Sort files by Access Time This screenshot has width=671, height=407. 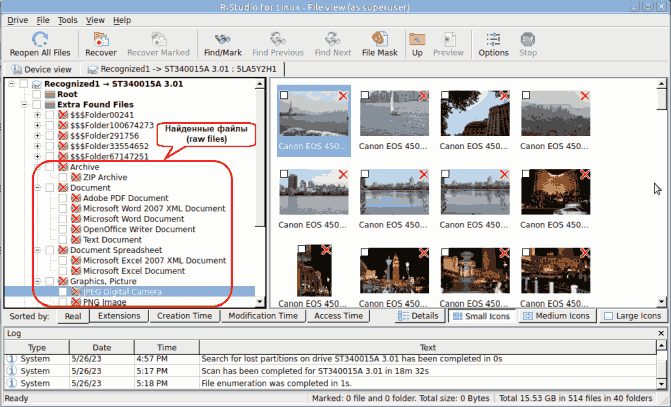(x=338, y=316)
